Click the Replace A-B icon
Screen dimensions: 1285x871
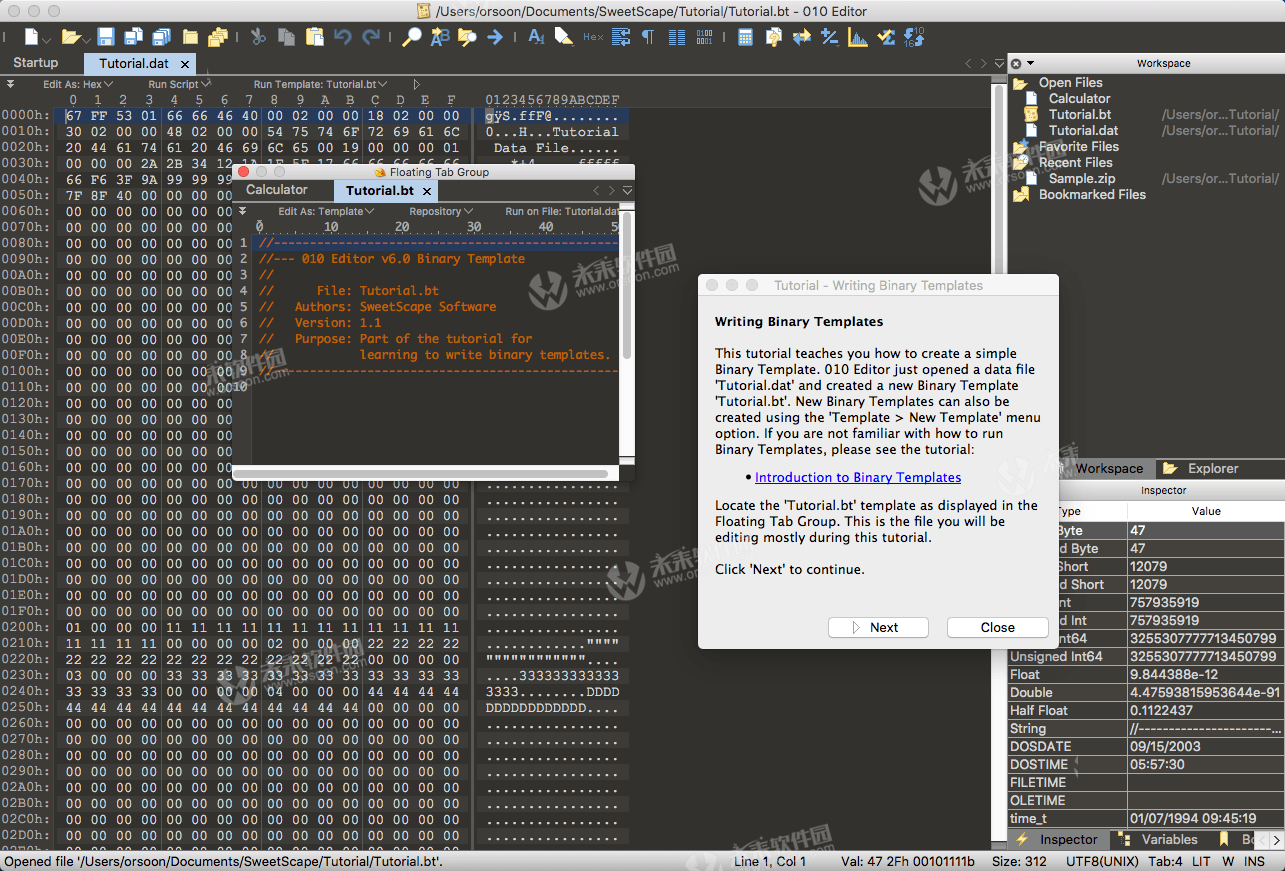[x=439, y=37]
